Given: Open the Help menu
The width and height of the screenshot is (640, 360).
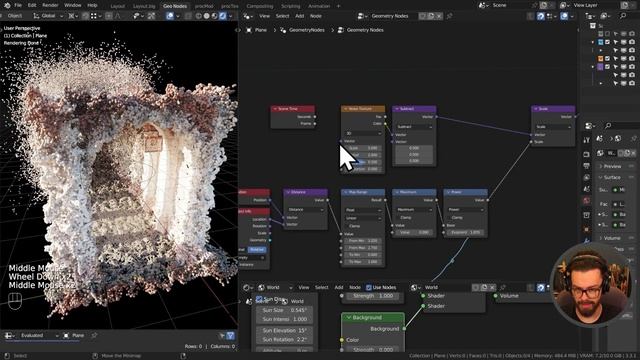Looking at the screenshot, I should (92, 5).
